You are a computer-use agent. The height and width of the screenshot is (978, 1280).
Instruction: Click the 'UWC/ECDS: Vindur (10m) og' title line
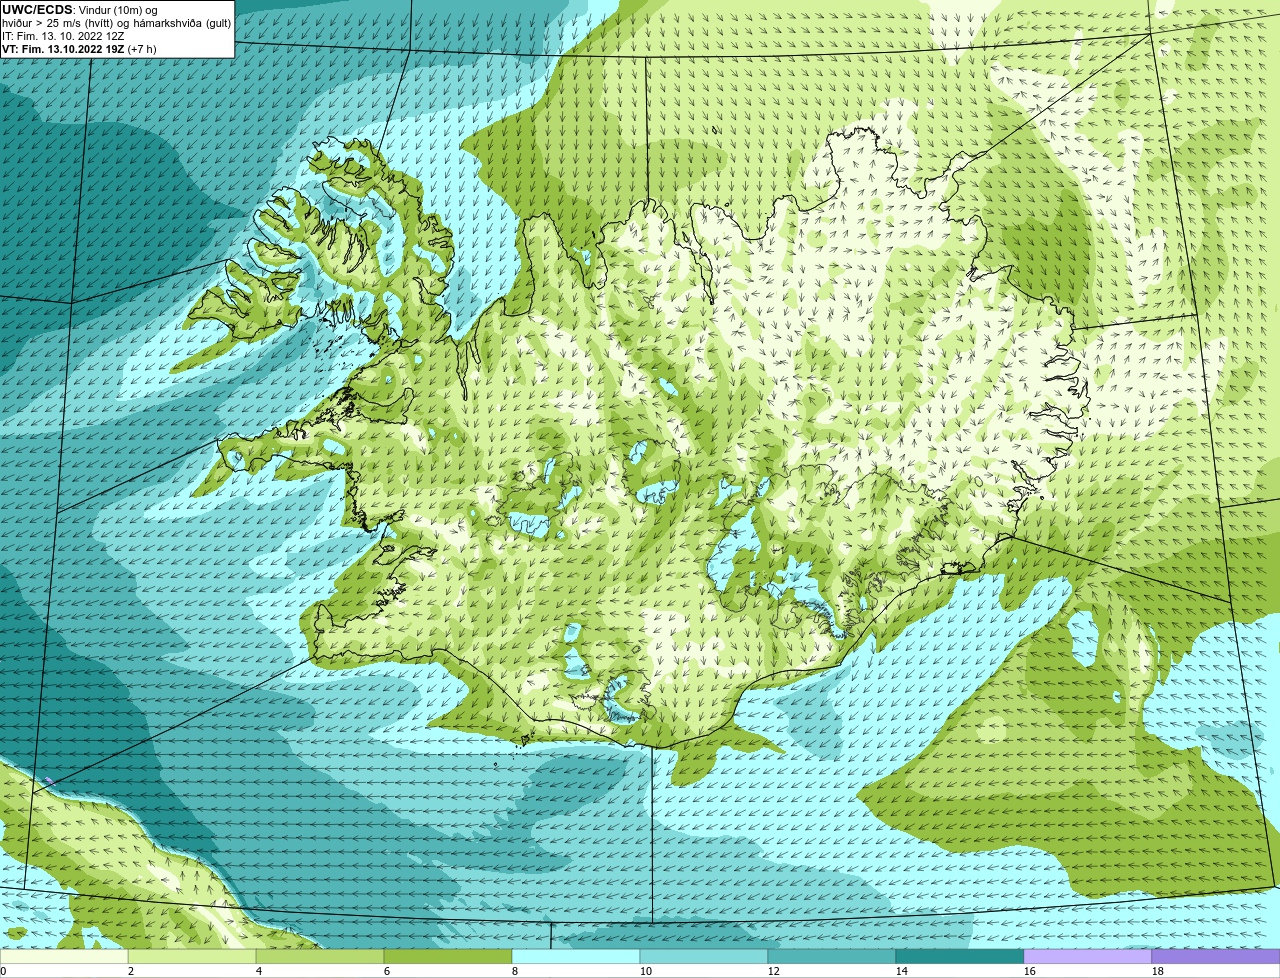(x=80, y=10)
